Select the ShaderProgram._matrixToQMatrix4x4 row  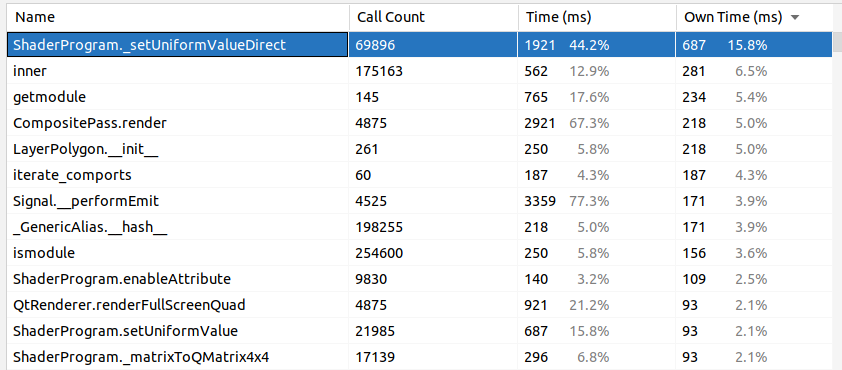(419, 357)
